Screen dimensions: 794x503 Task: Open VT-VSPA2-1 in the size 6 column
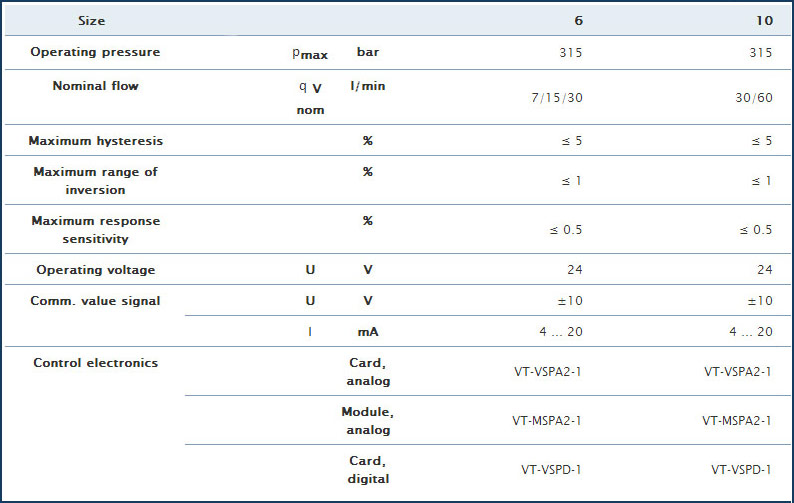547,372
